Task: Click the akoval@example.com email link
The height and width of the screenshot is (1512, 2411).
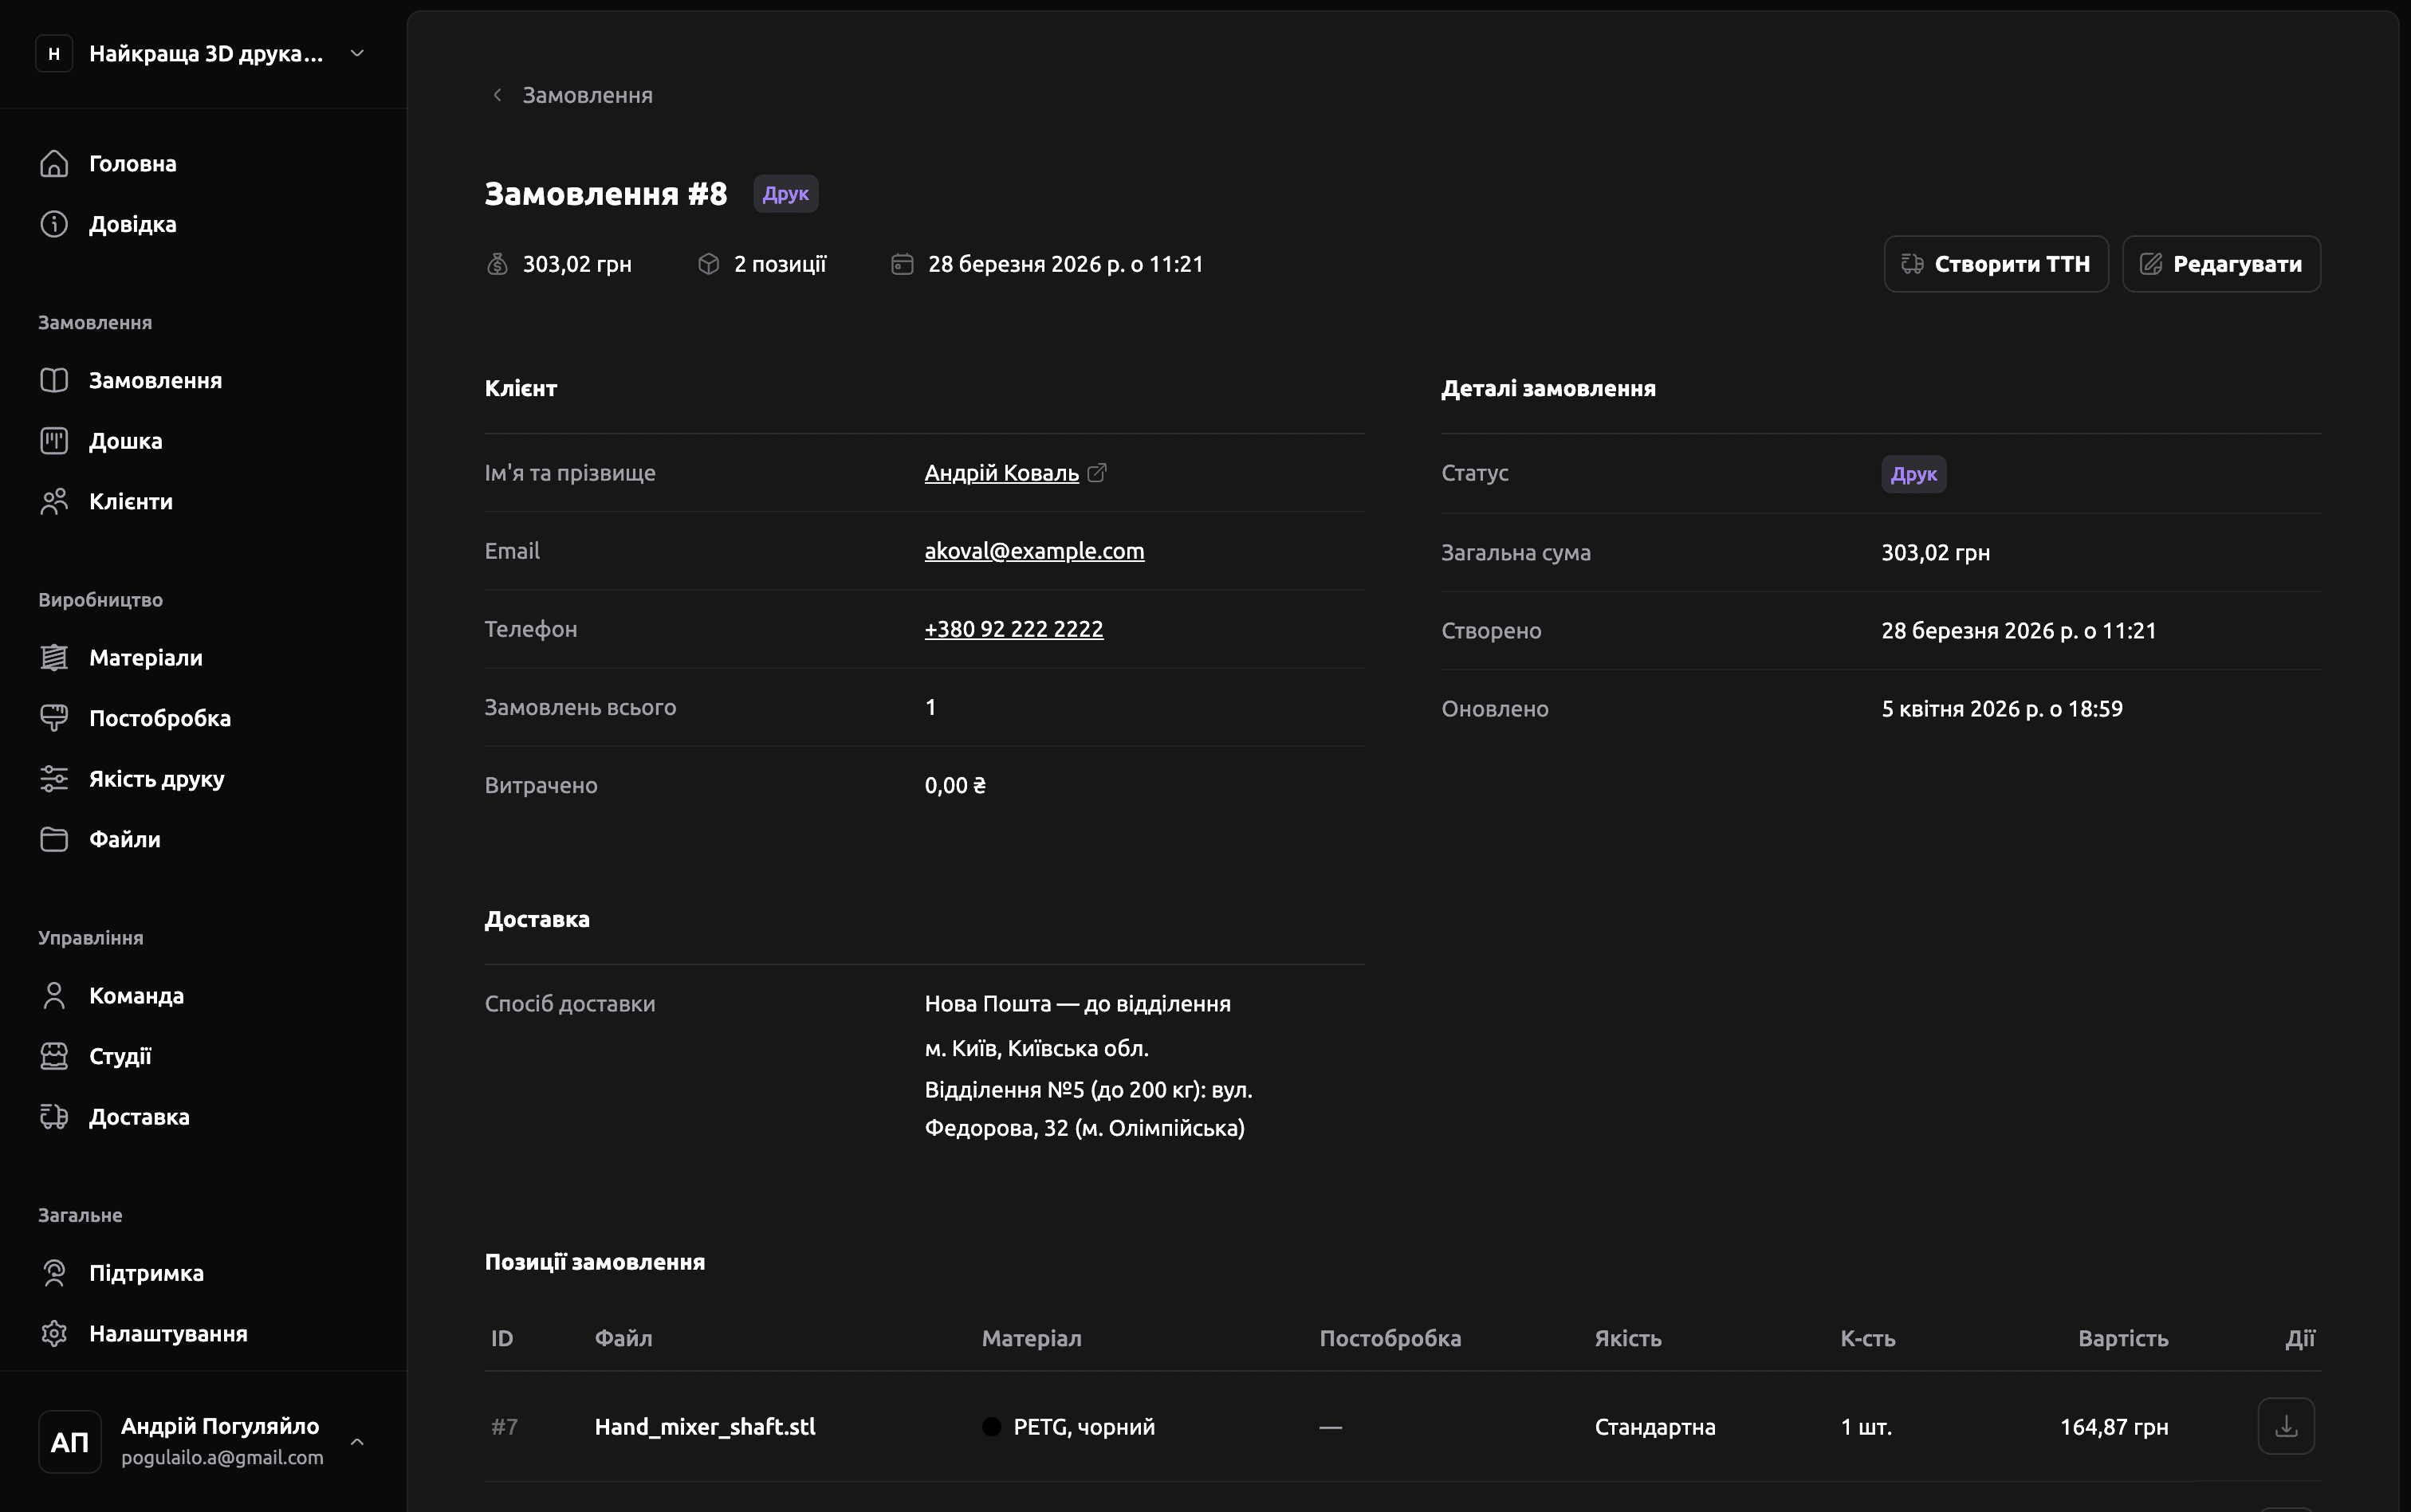Action: 1033,551
